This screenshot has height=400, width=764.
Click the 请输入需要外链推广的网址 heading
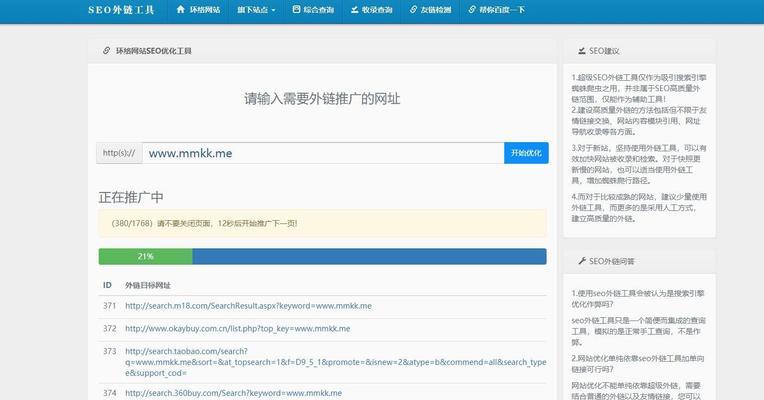click(322, 99)
